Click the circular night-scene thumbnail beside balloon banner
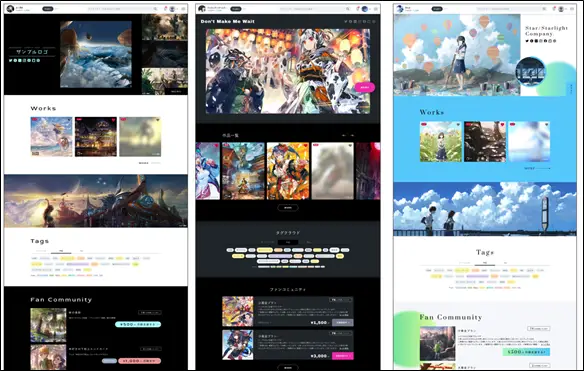 click(530, 72)
